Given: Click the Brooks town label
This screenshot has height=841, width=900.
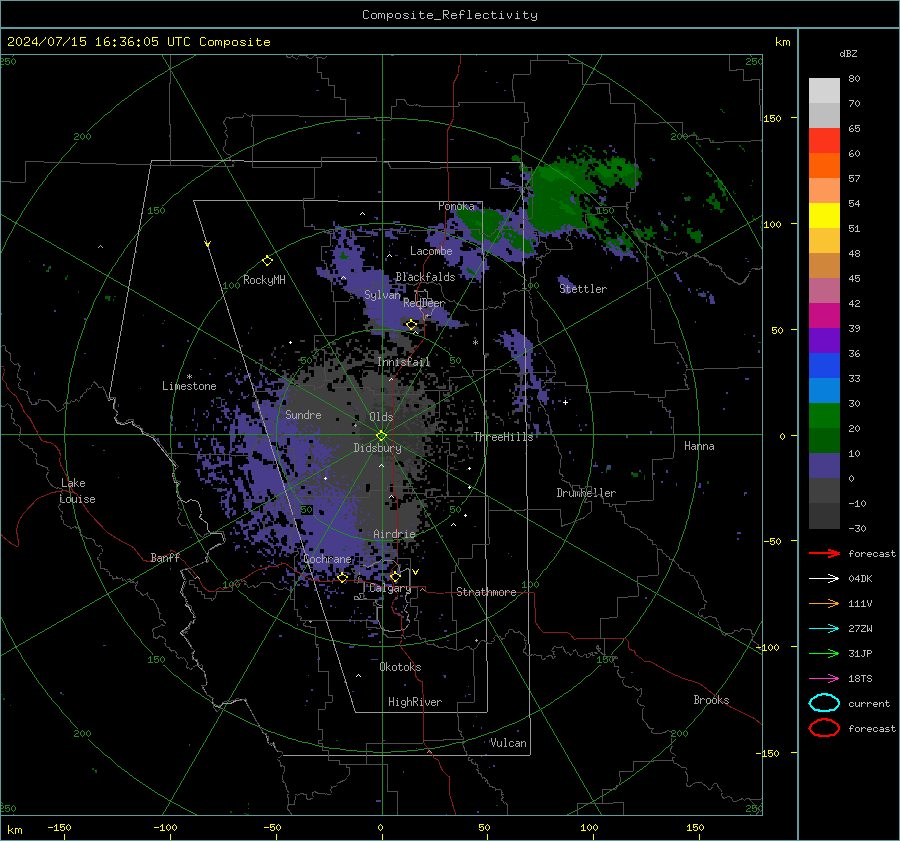Looking at the screenshot, I should pyautogui.click(x=711, y=700).
